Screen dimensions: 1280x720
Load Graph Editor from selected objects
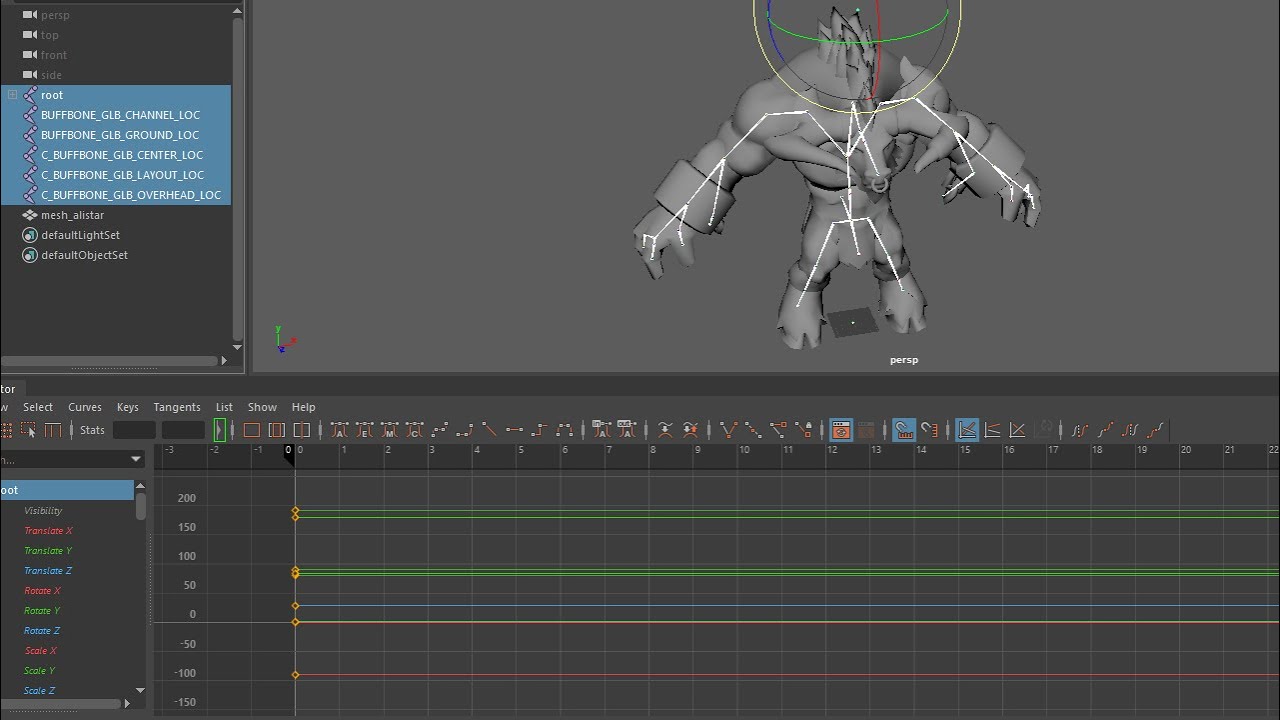click(866, 430)
